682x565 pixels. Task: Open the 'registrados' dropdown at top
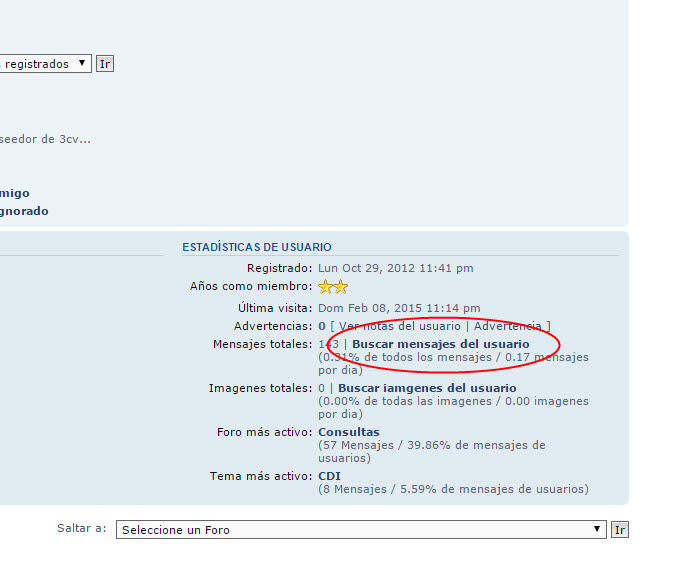click(x=45, y=64)
